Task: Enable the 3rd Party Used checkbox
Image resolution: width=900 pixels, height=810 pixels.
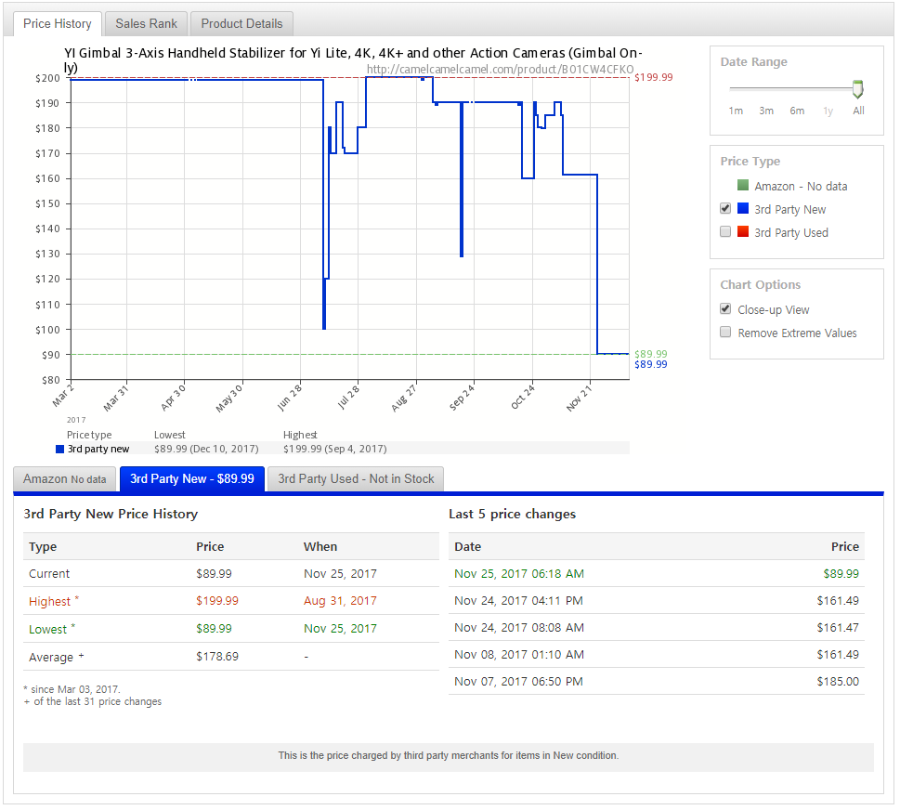Action: point(726,232)
